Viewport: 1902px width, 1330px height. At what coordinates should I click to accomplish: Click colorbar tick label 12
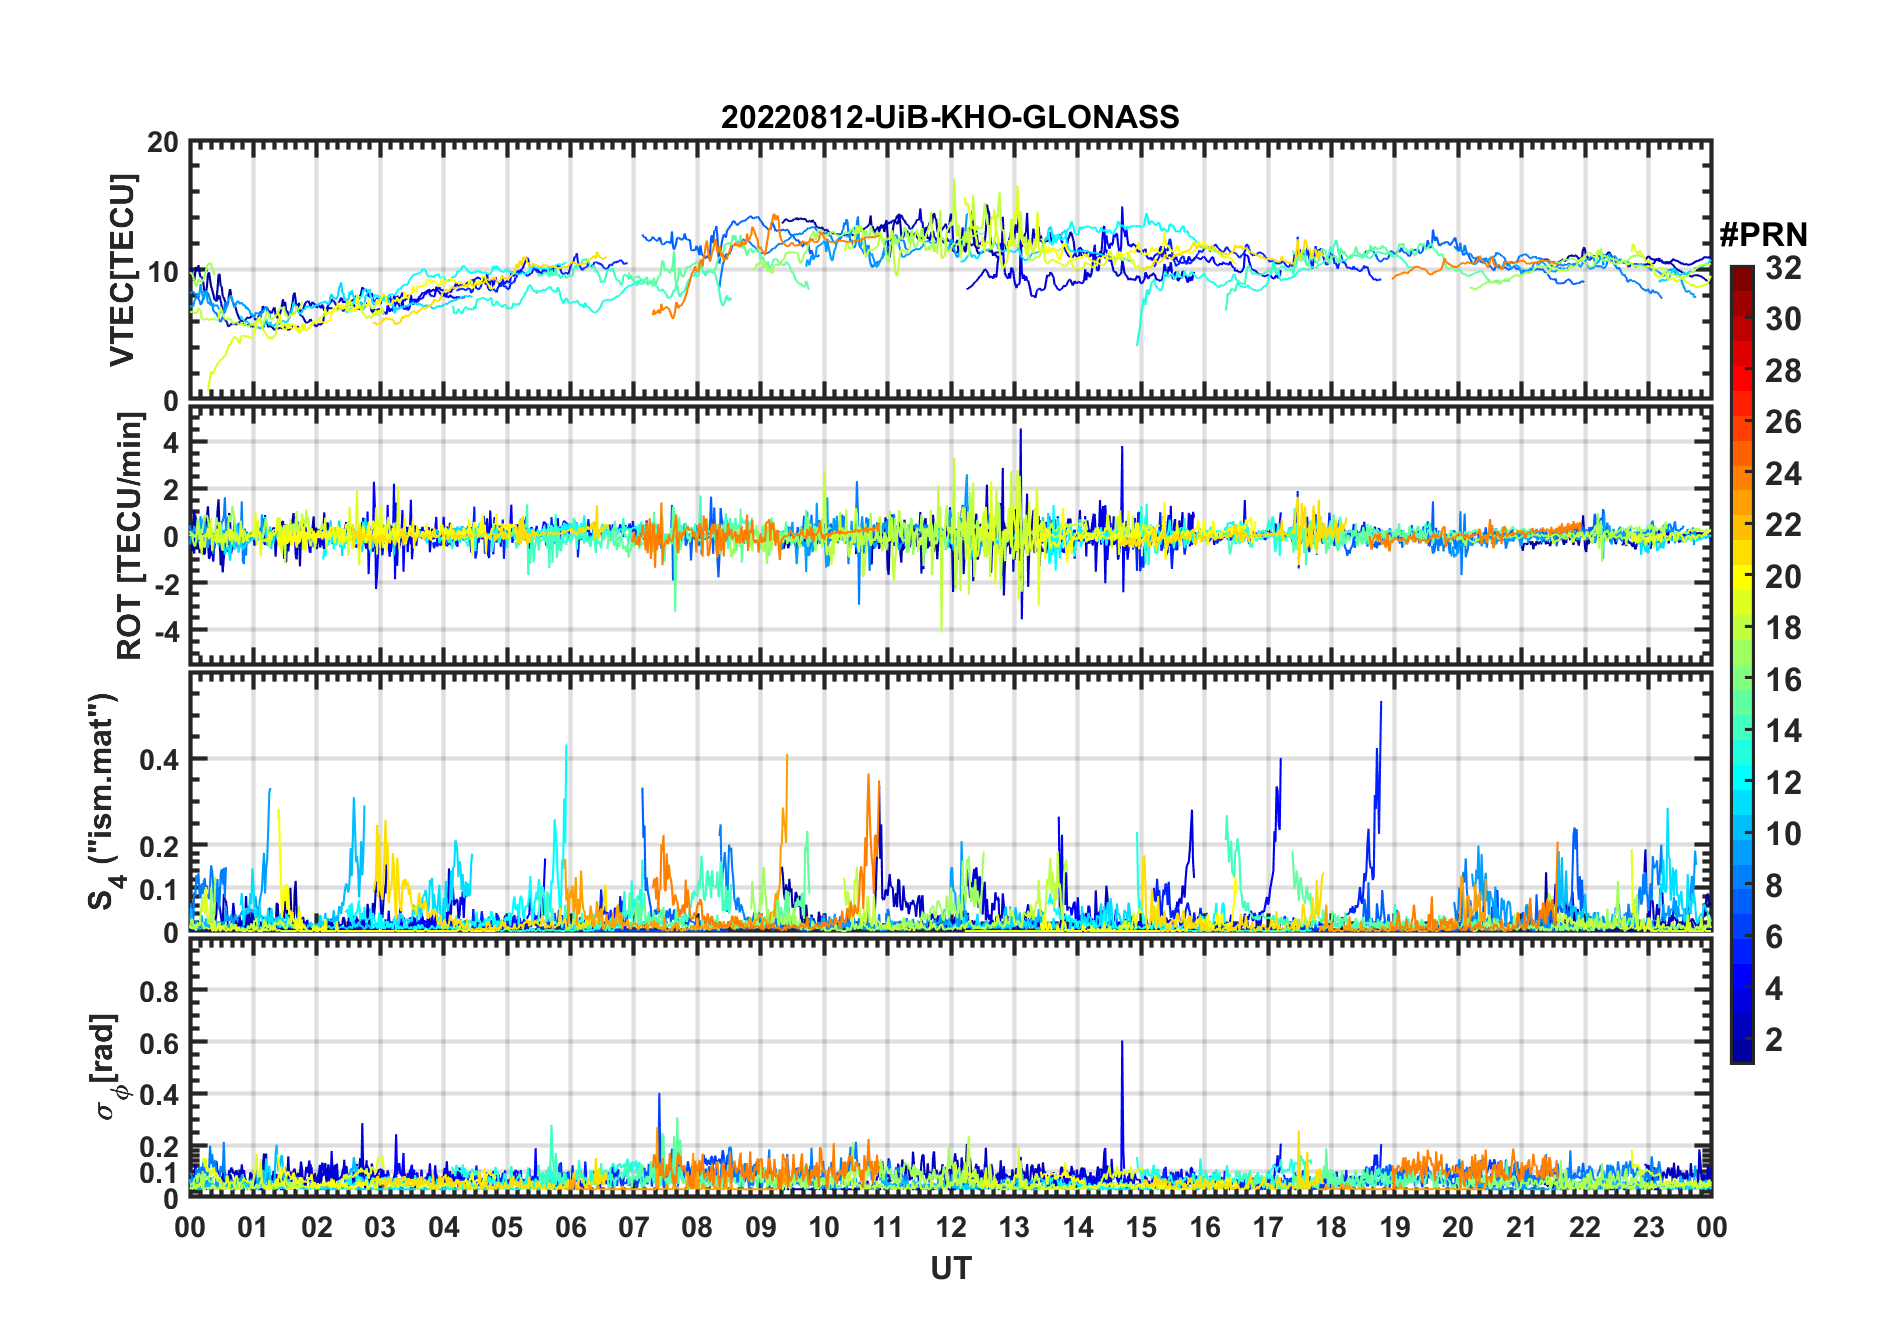[1783, 783]
